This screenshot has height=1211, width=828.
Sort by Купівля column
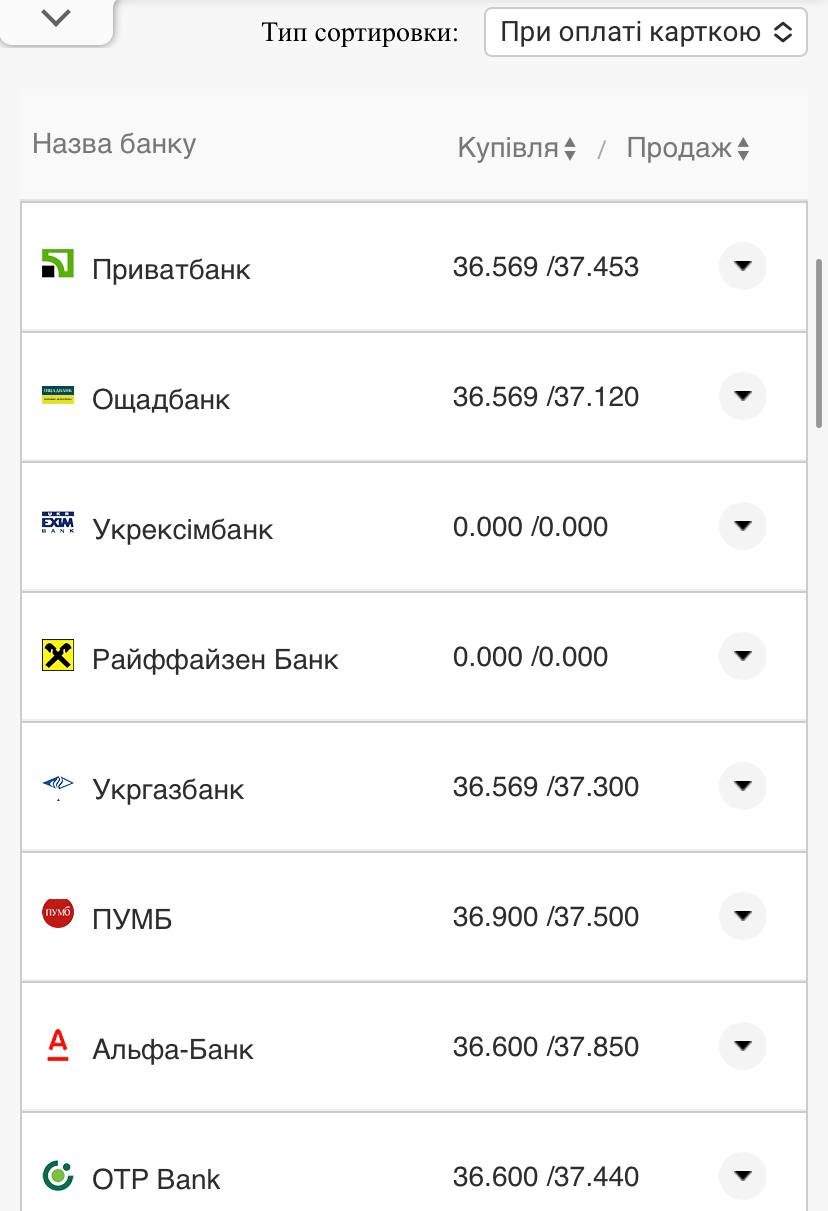pyautogui.click(x=516, y=149)
